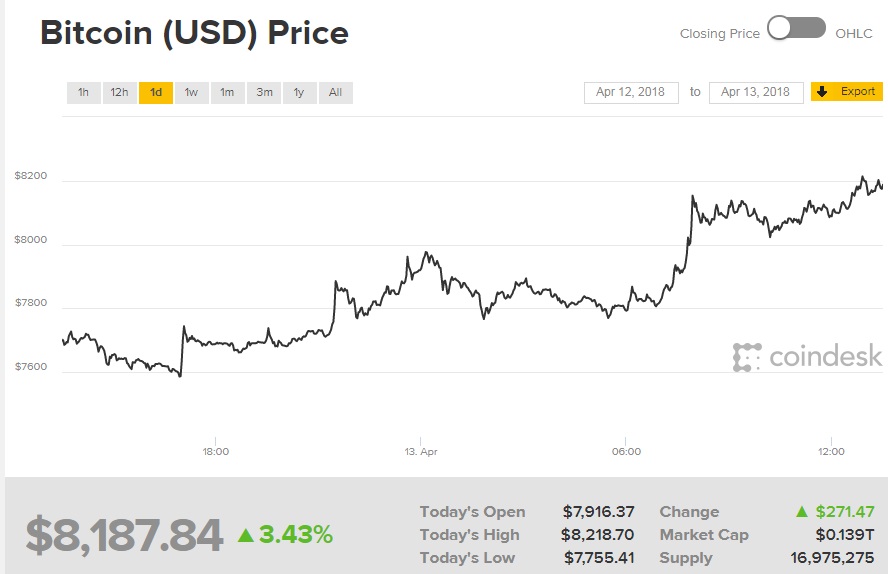The image size is (888, 574).
Task: Click the Bitcoin (USD) Price heading
Action: 194,33
